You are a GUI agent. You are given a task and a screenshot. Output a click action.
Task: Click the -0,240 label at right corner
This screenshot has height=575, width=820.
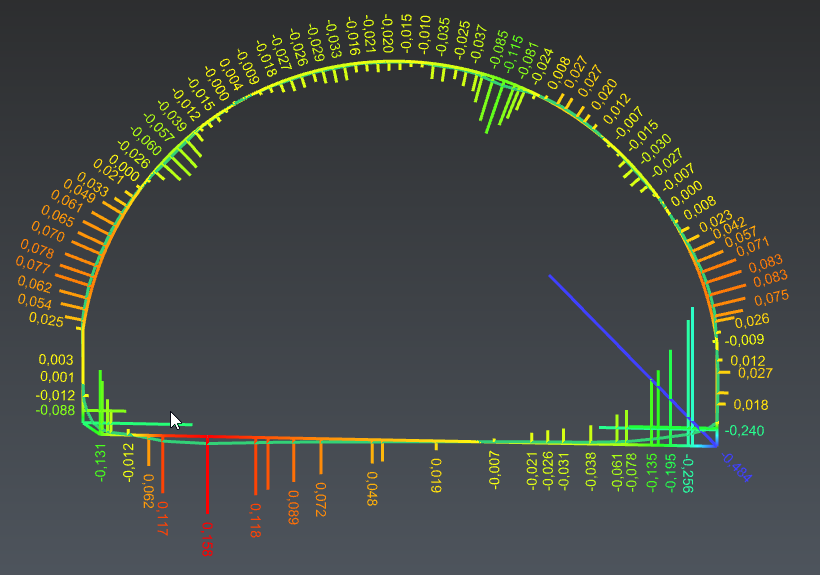(x=745, y=431)
